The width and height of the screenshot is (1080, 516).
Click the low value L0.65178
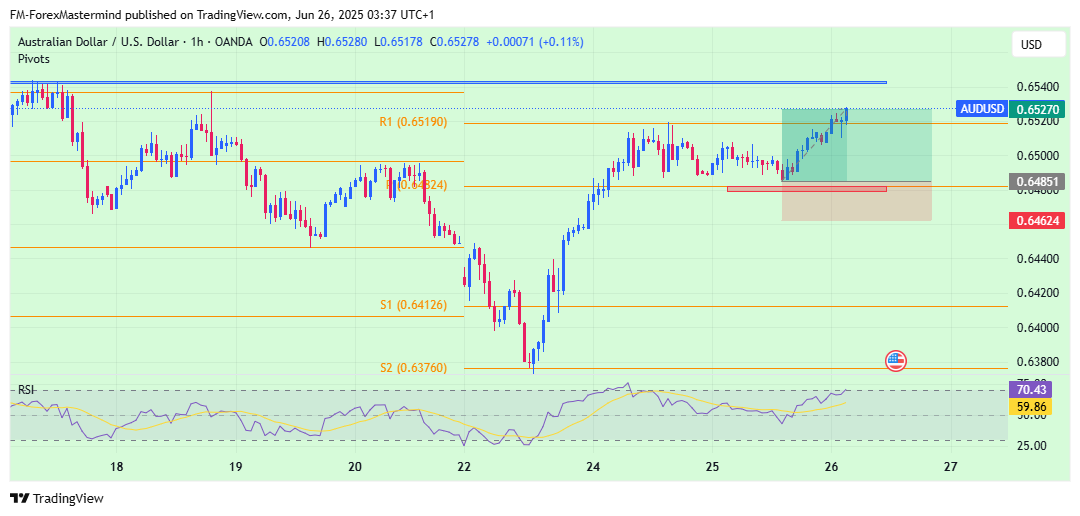(401, 42)
